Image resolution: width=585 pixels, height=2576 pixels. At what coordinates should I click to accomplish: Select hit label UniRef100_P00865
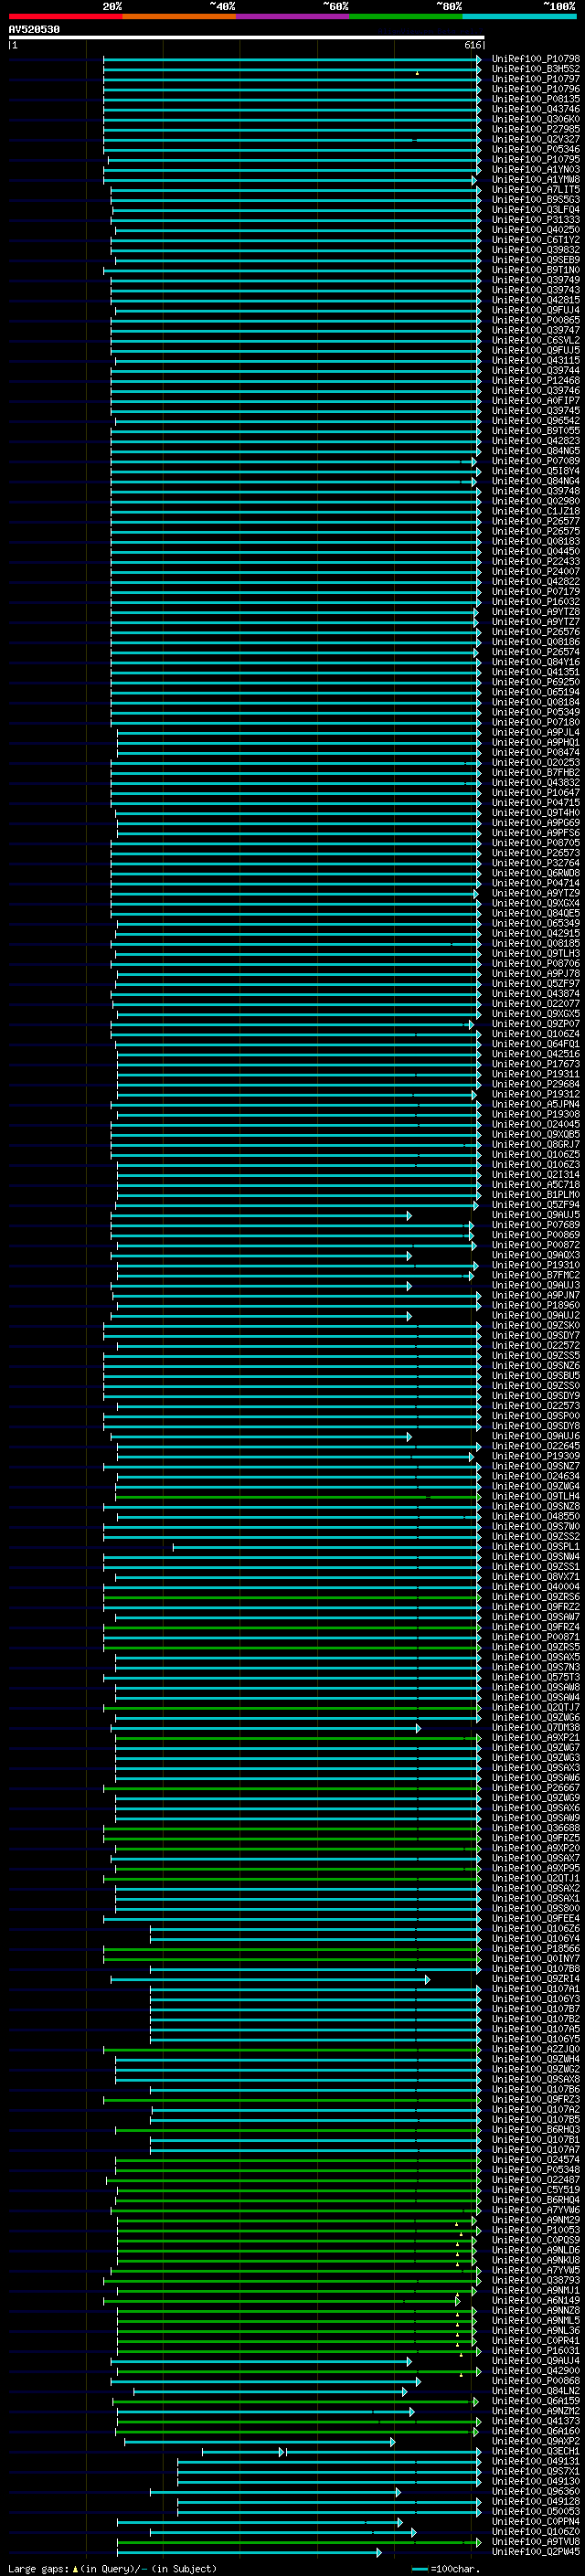[x=535, y=320]
